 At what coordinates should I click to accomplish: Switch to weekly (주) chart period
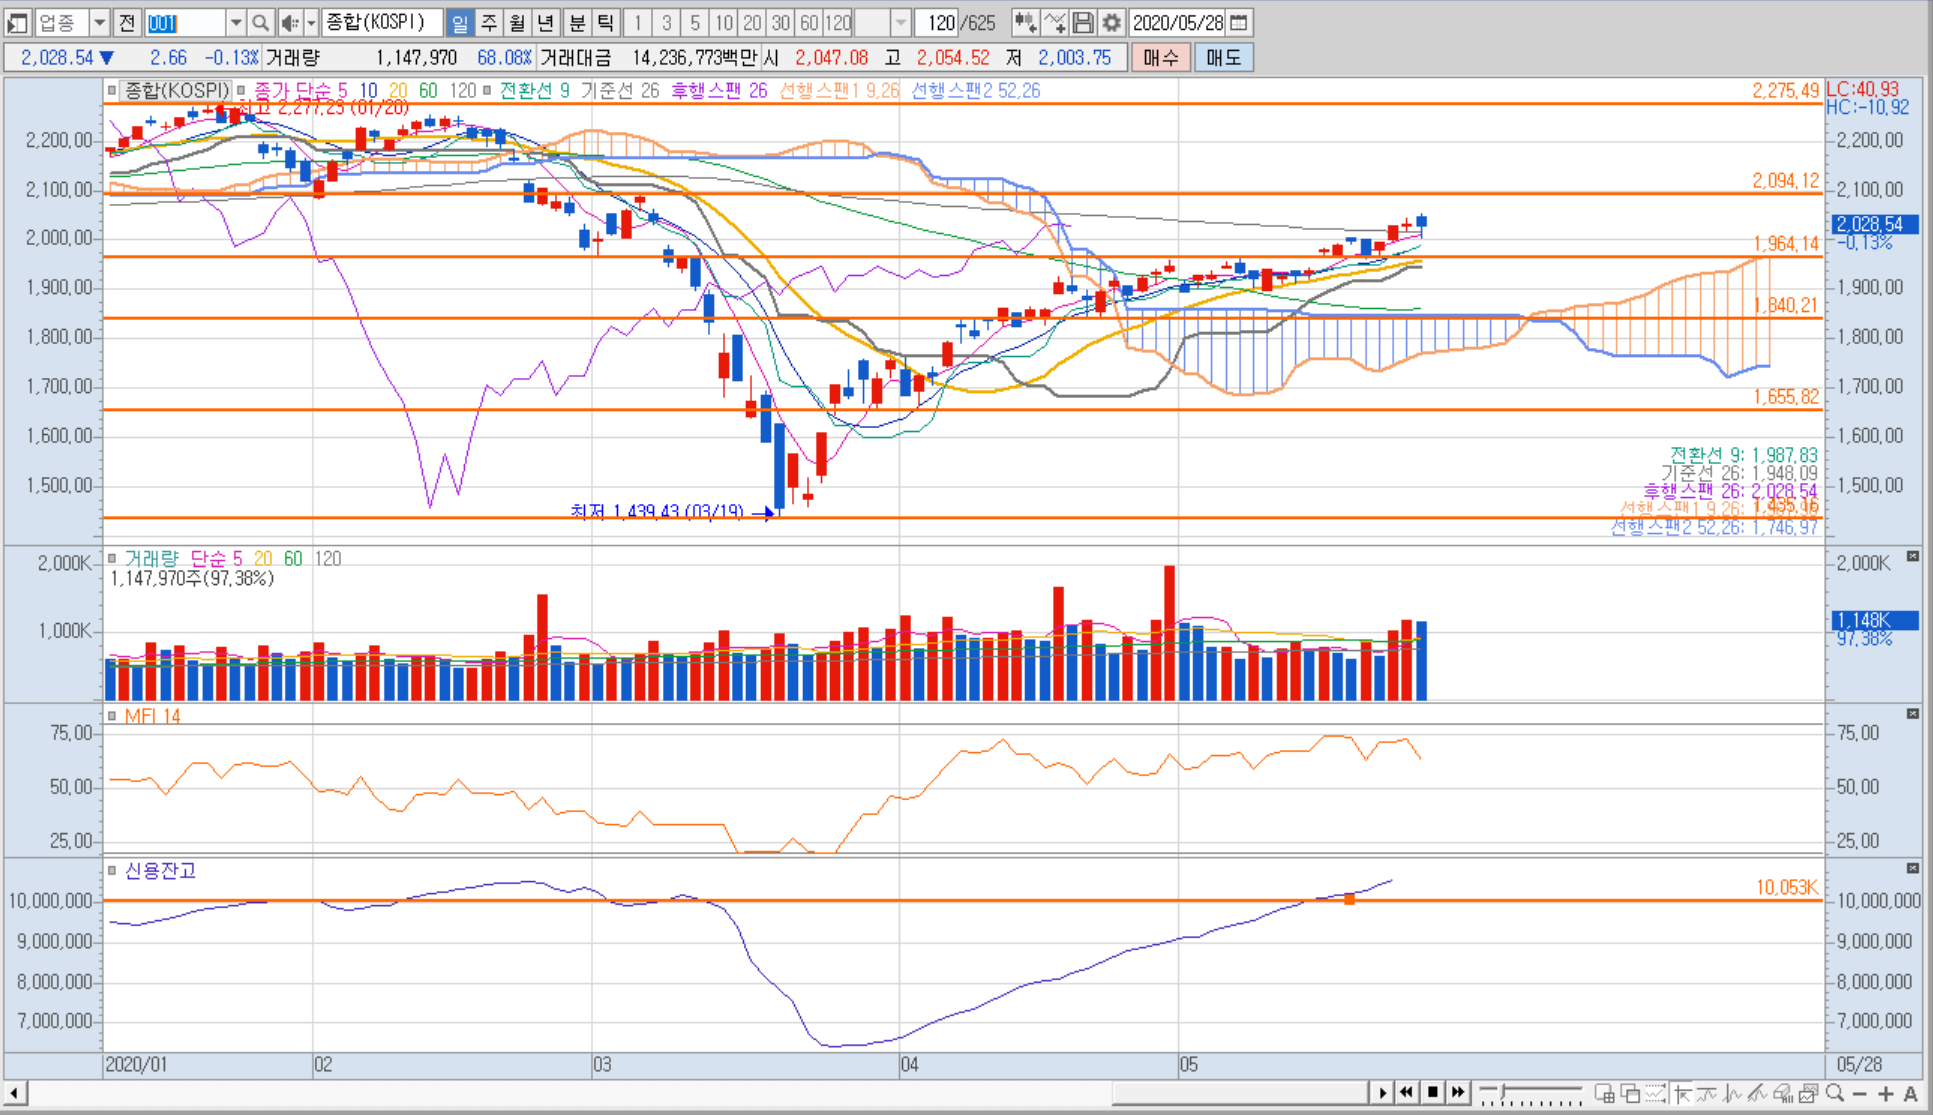[489, 22]
